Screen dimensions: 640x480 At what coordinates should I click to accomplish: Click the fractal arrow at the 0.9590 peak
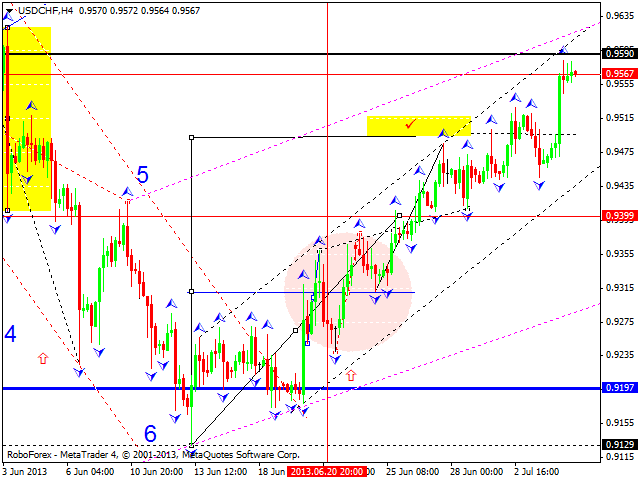click(x=562, y=48)
